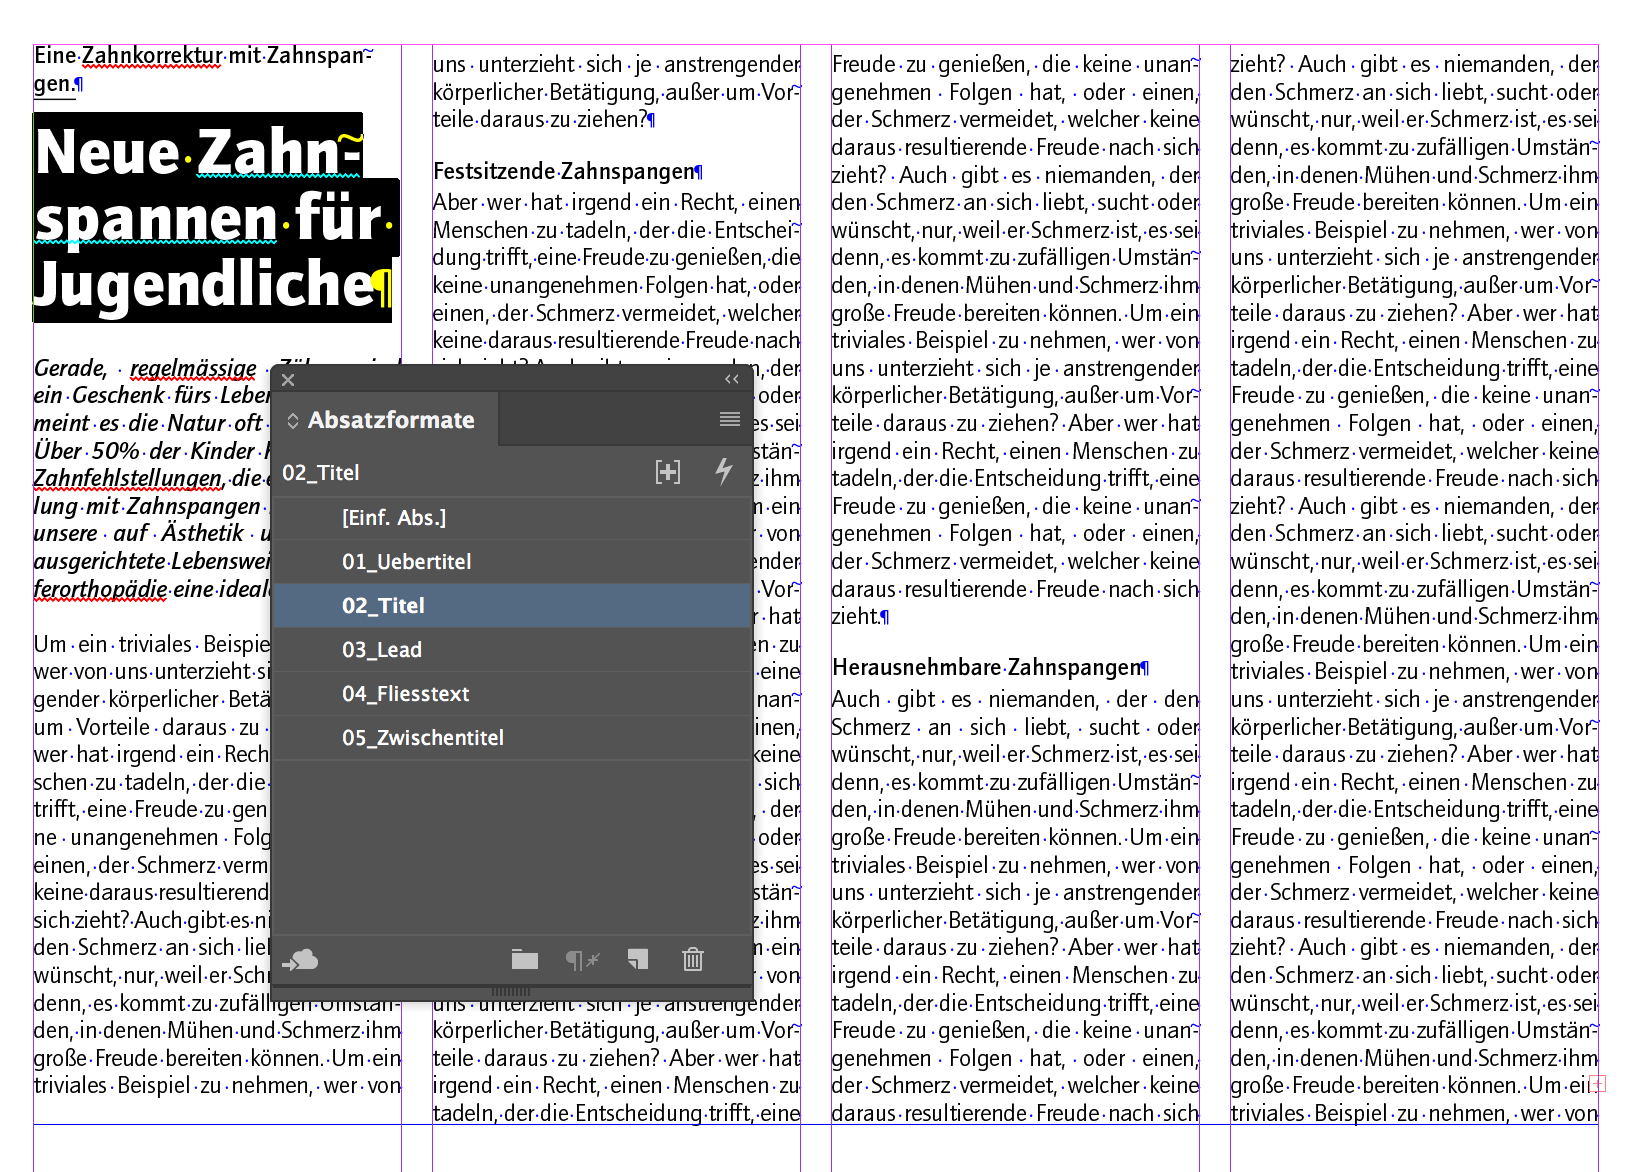Open the Absatzformate panel menu
Viewport: 1636px width, 1172px height.
click(730, 419)
